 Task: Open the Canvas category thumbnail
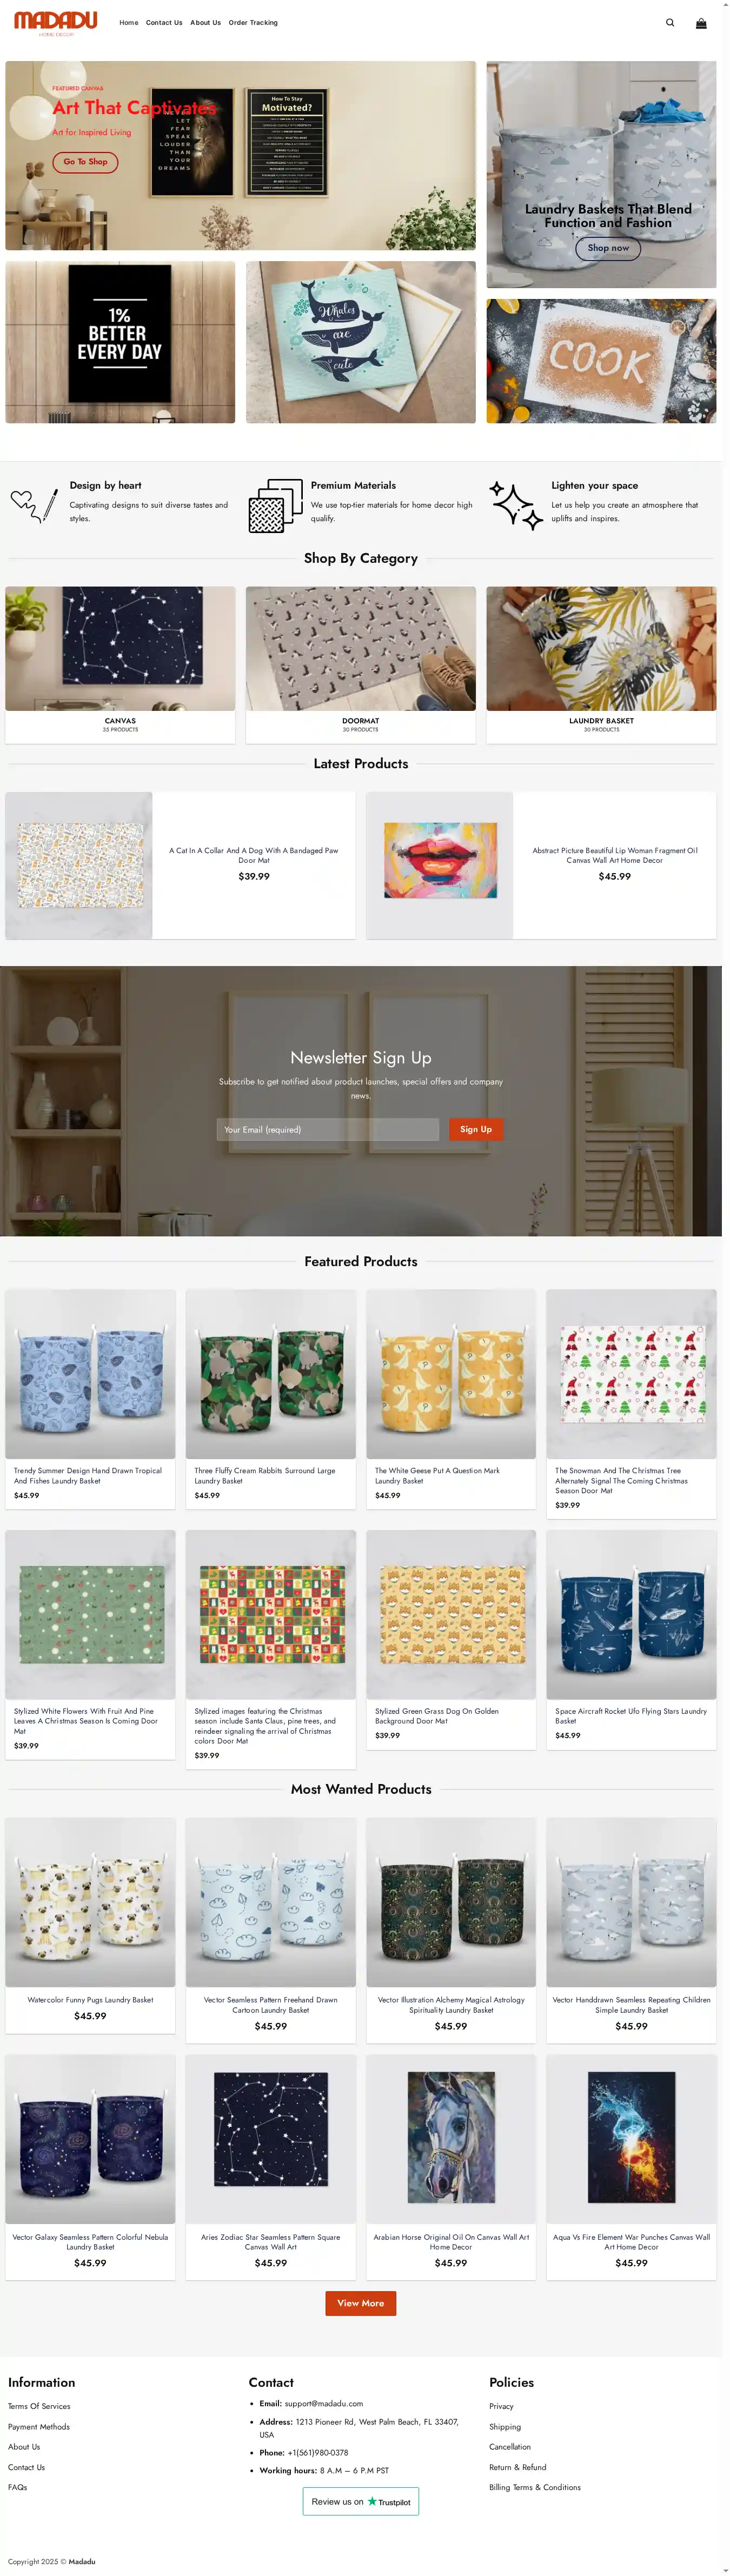[120, 648]
